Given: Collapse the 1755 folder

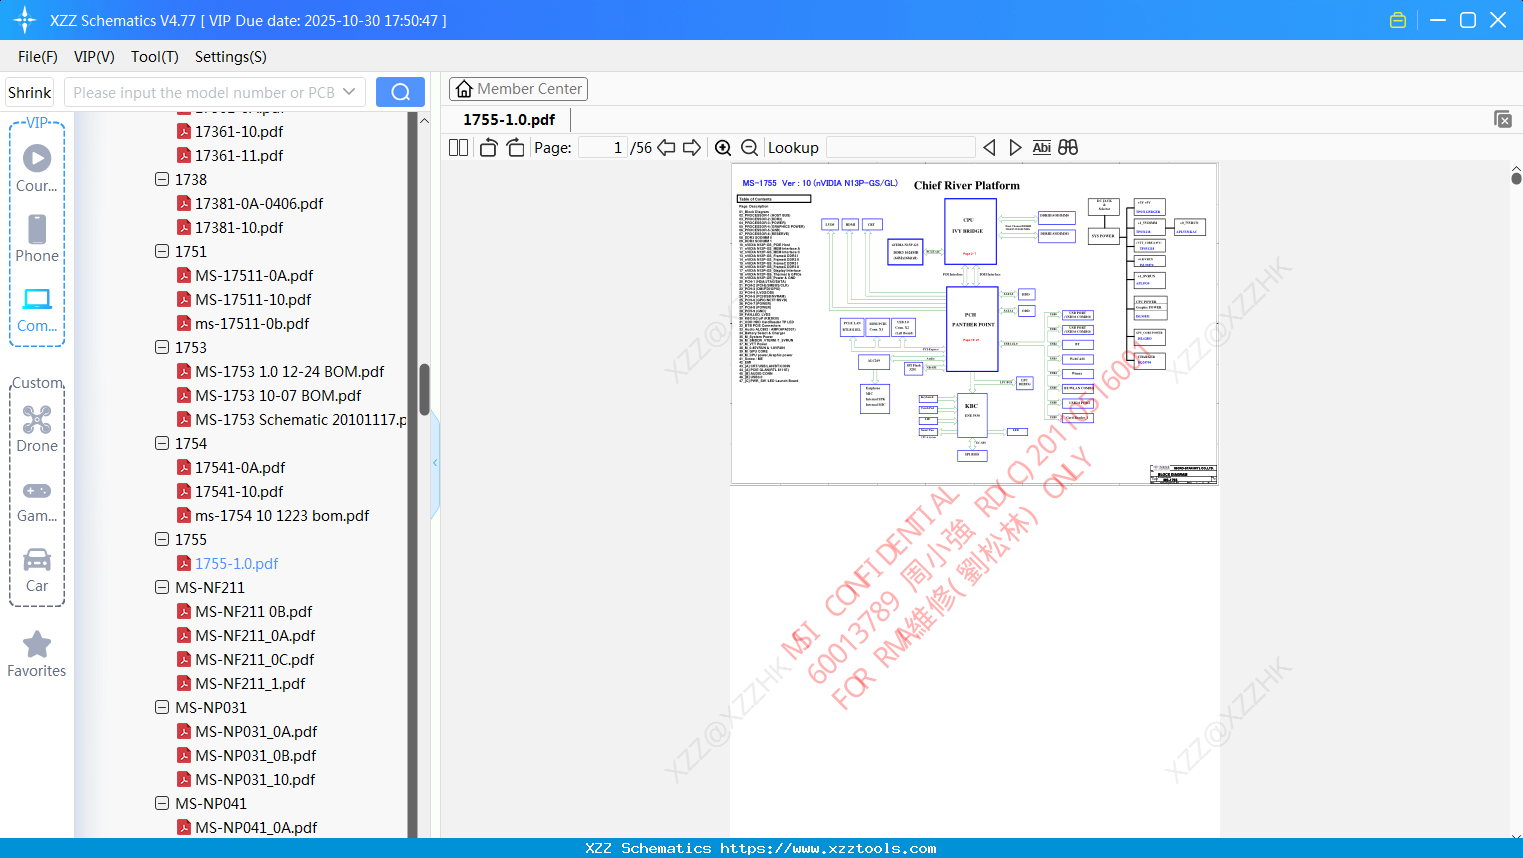Looking at the screenshot, I should point(162,539).
